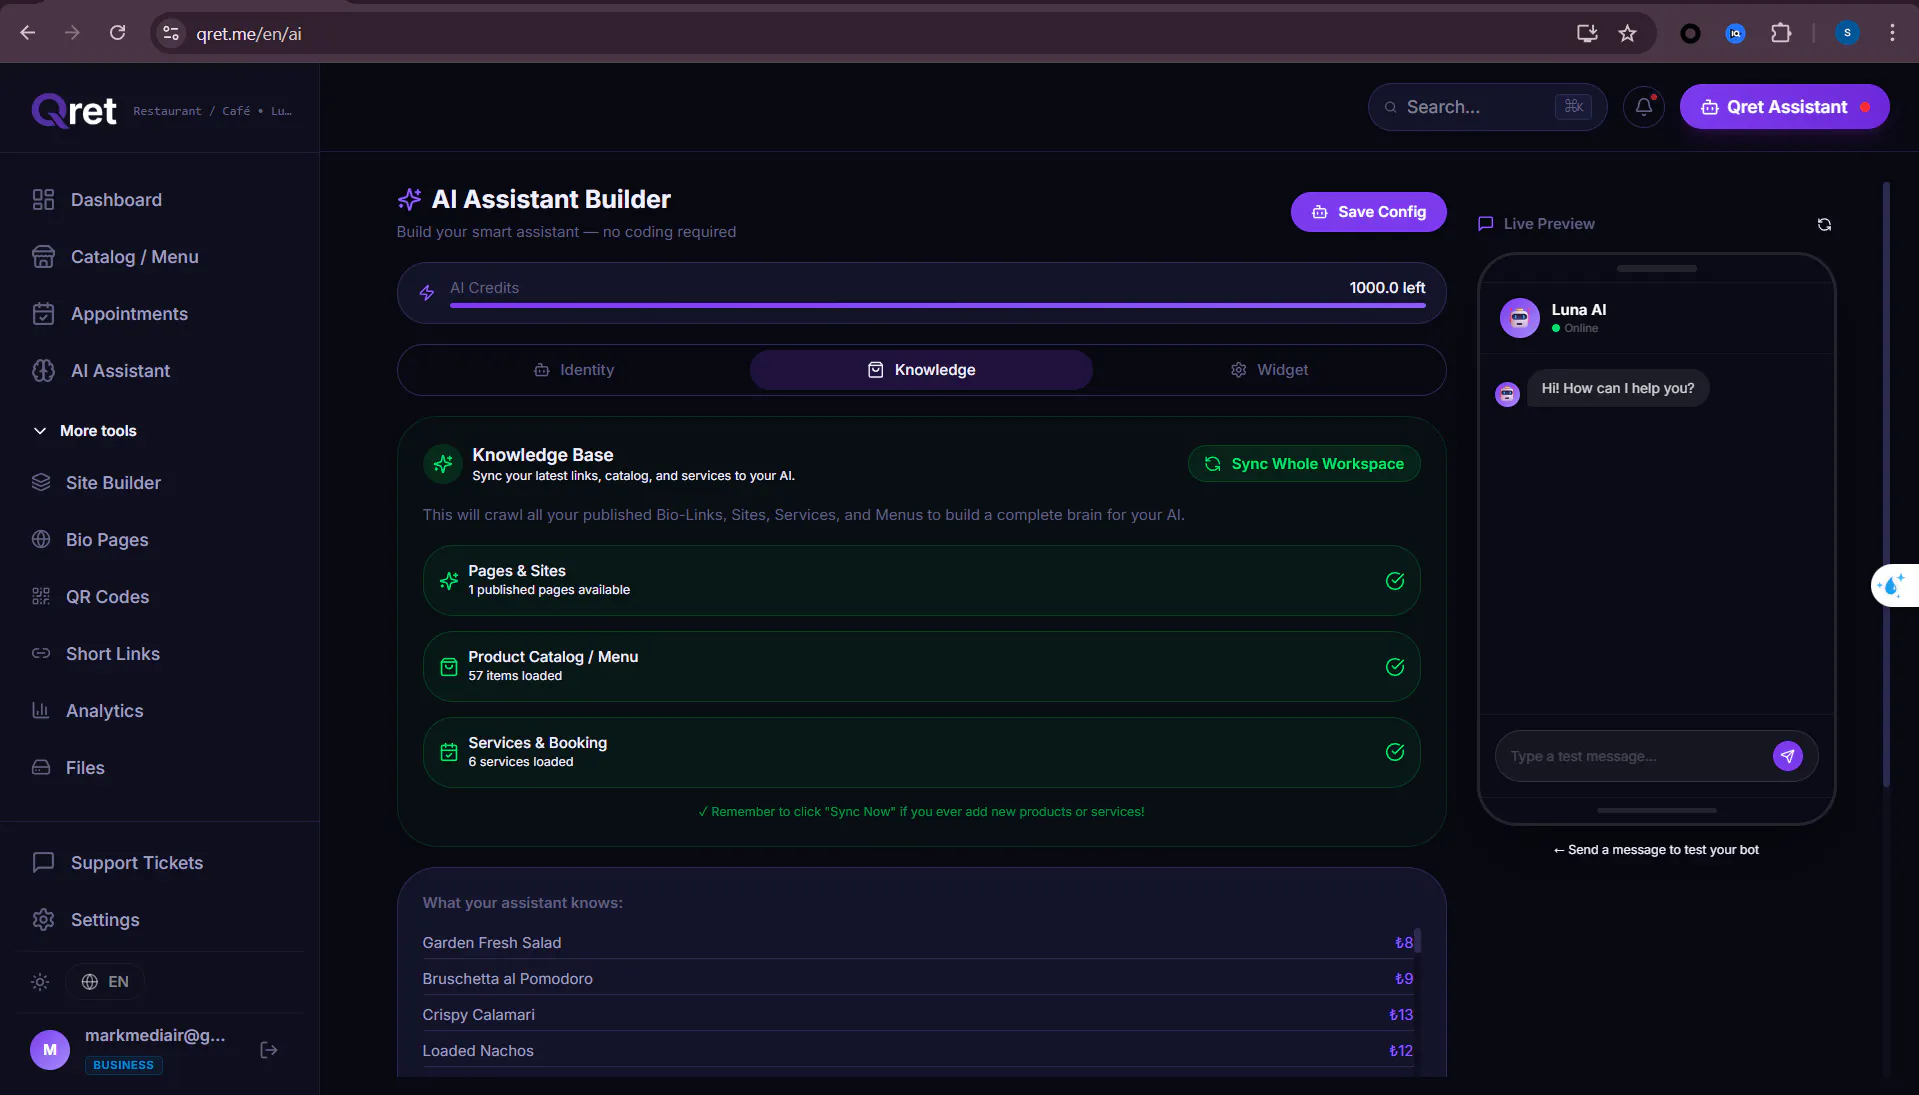Click the Bio Pages globe icon

41,540
